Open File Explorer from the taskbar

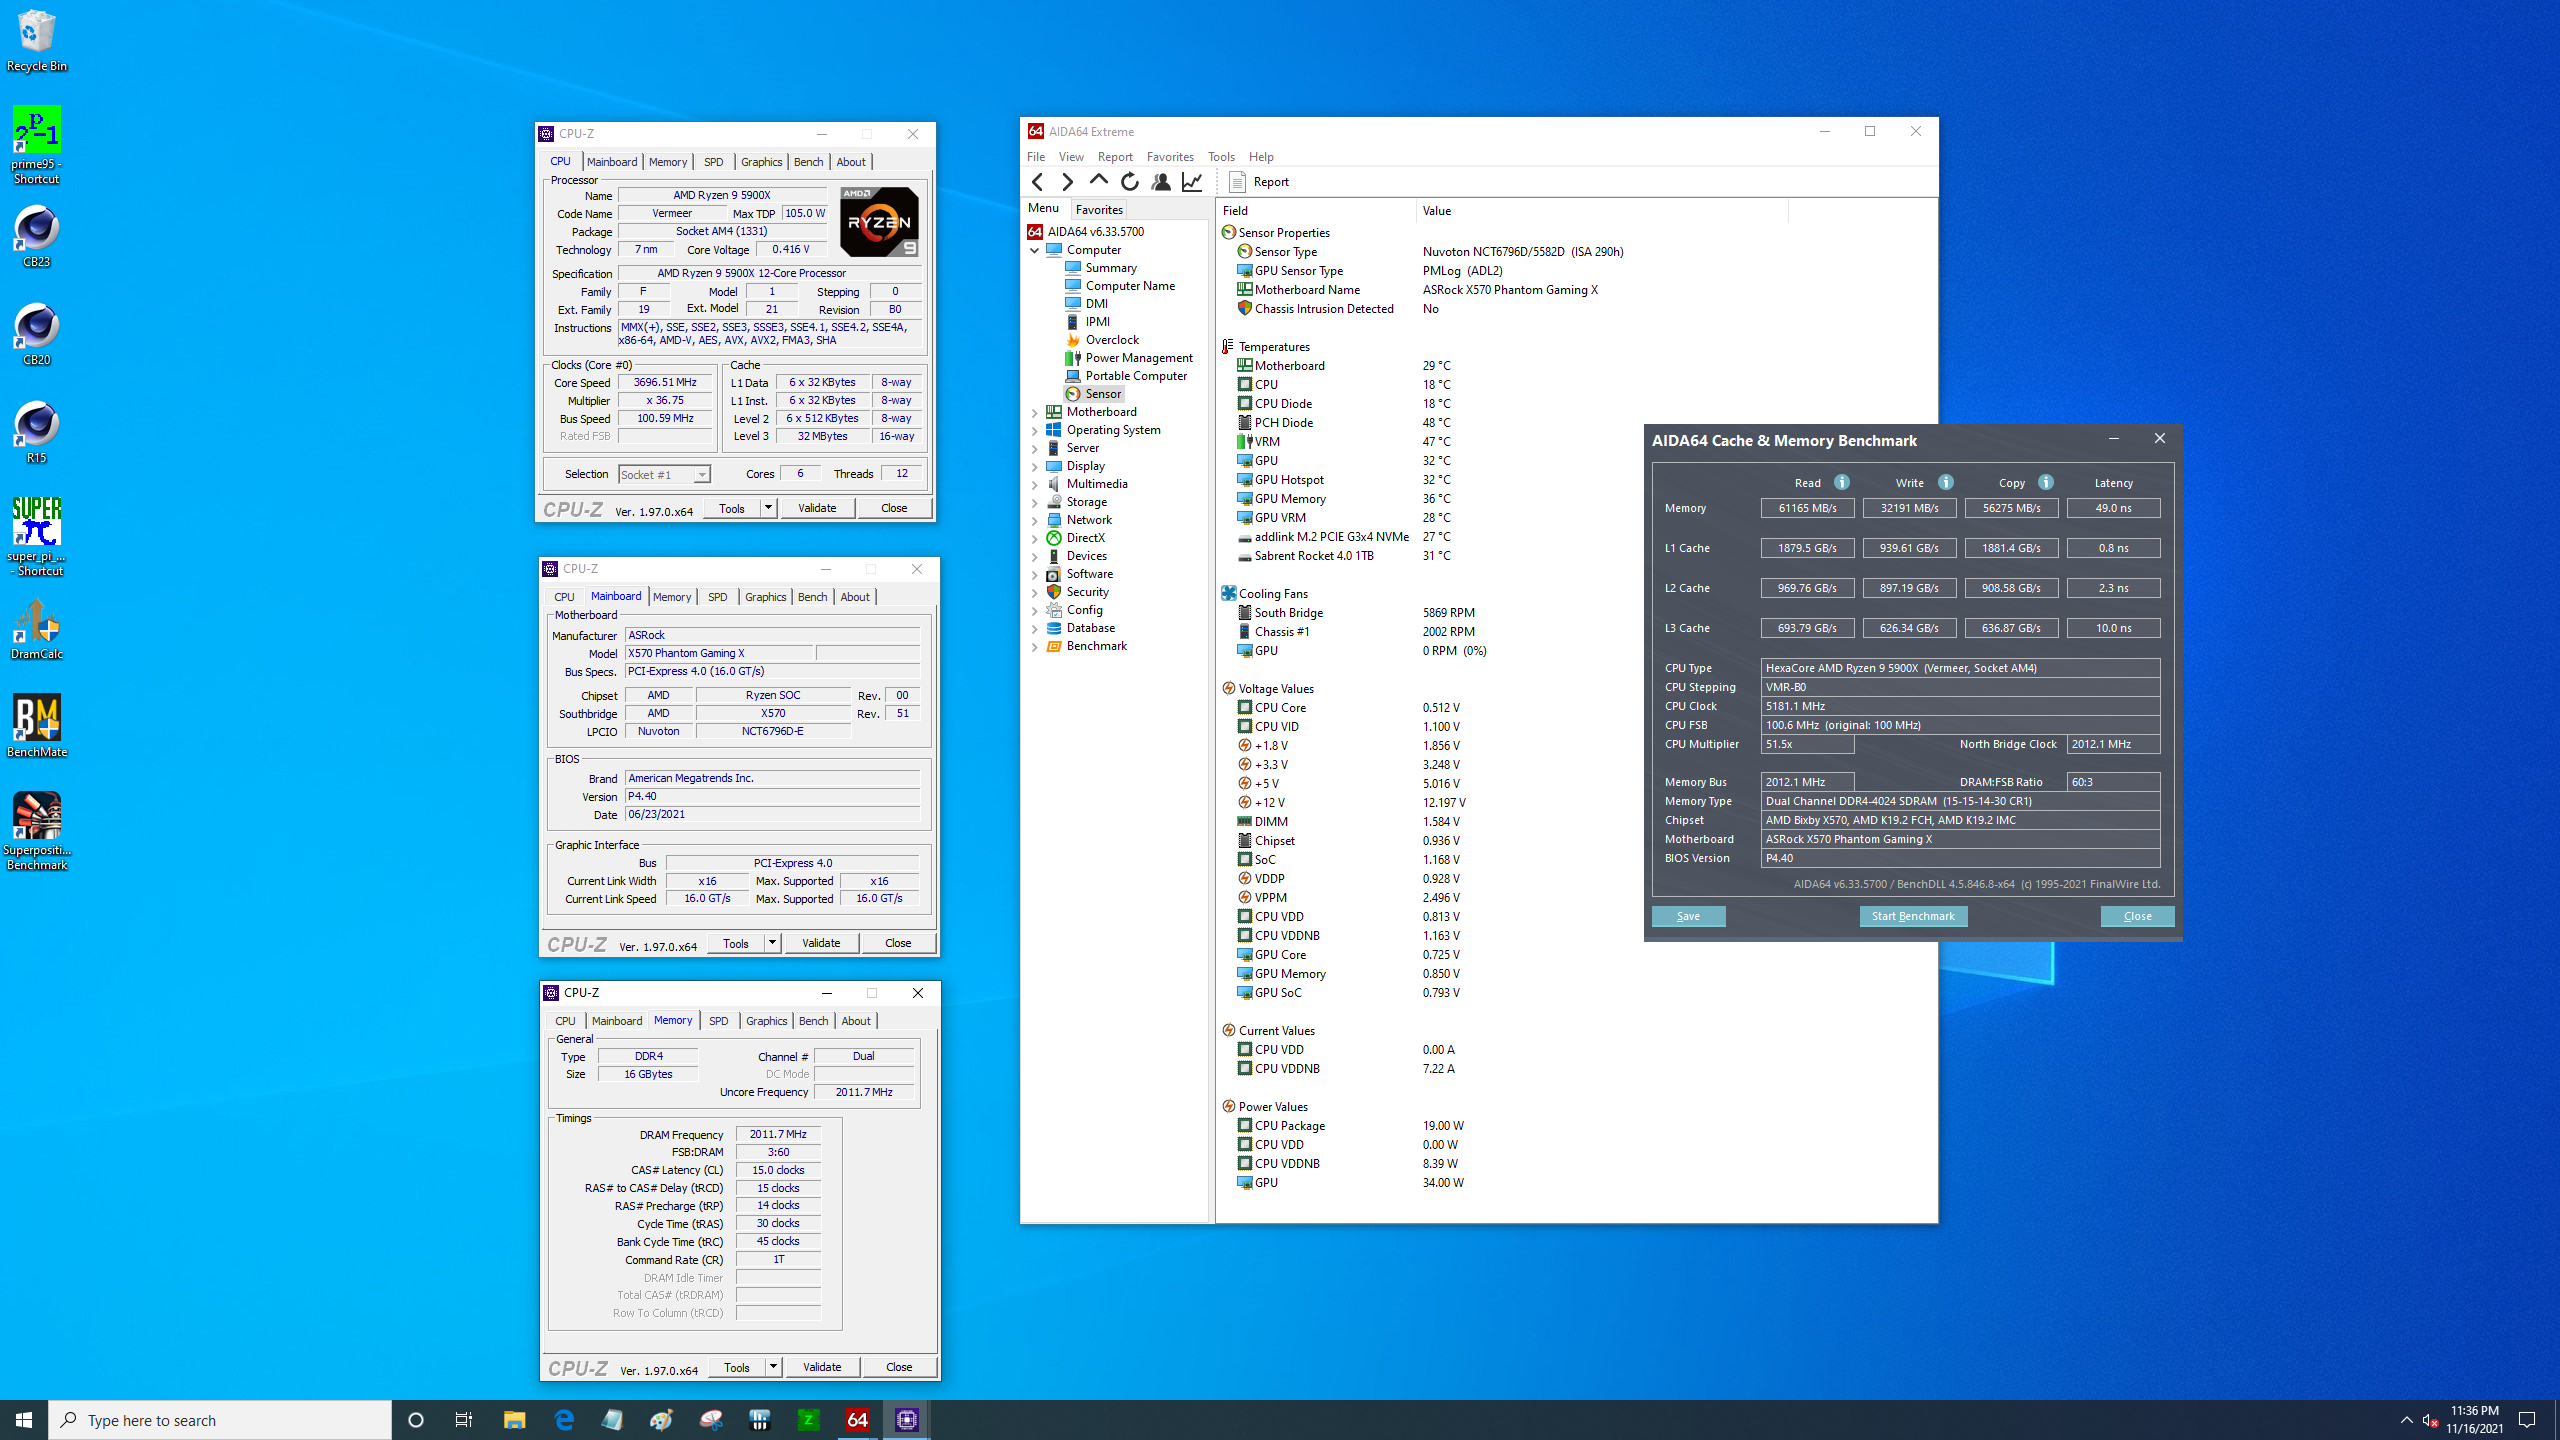tap(514, 1420)
